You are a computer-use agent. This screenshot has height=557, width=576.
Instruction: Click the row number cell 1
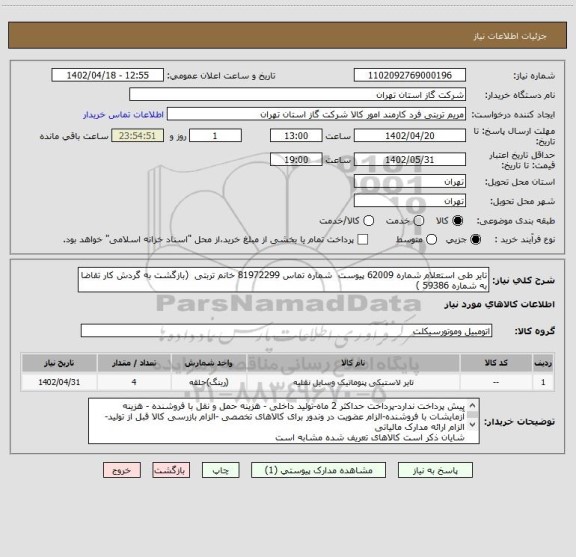[x=543, y=382]
